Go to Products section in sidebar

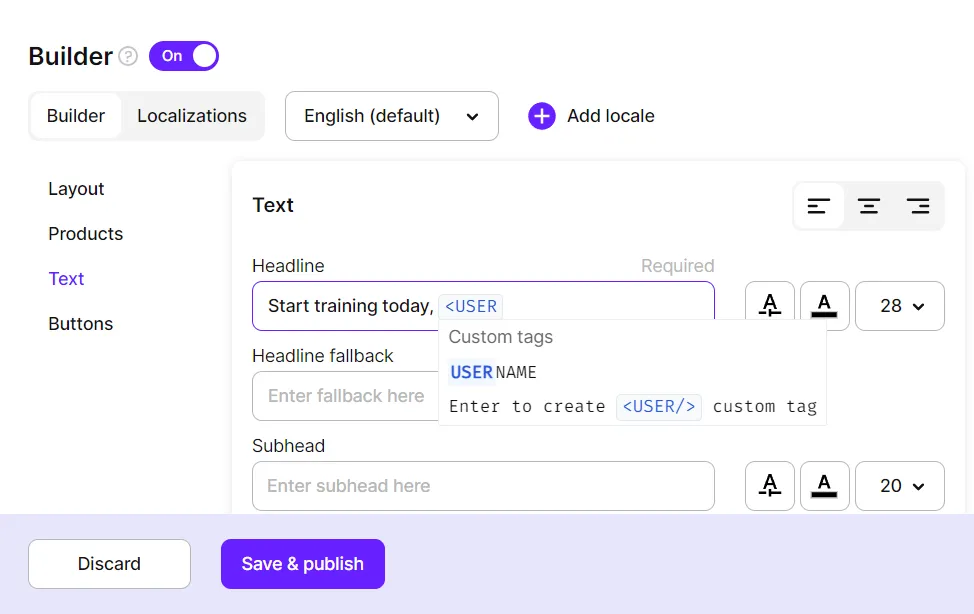pos(85,234)
